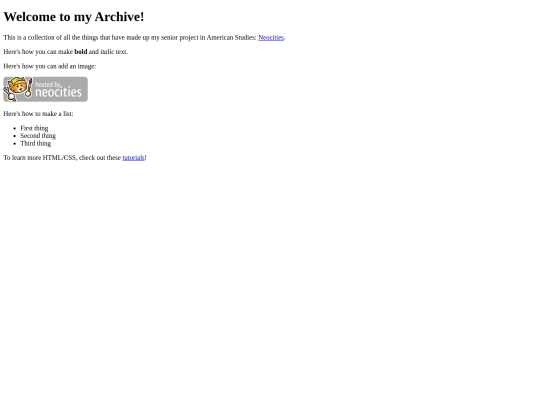Click the word Archive in the heading

click(119, 17)
